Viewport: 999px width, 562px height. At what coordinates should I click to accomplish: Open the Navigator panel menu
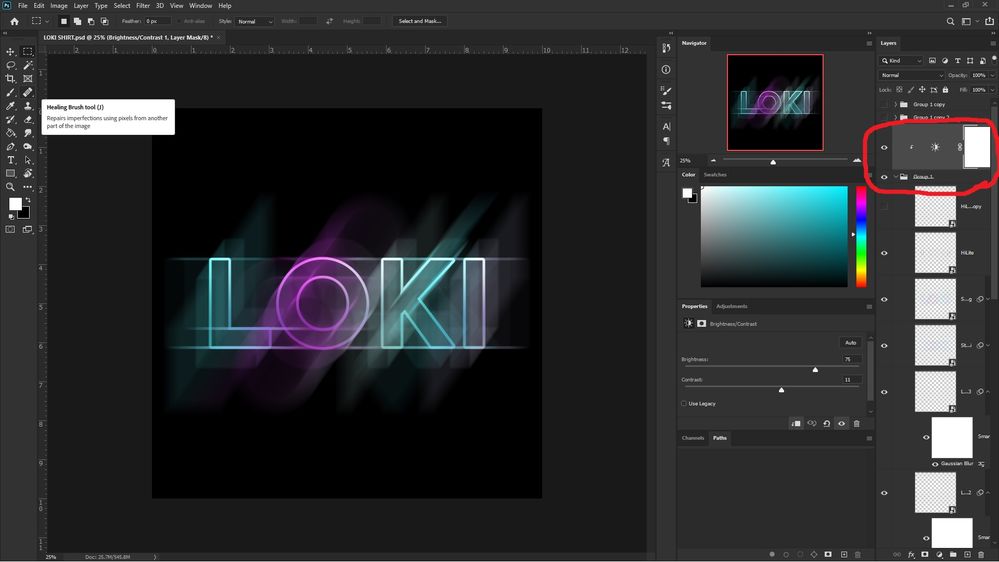pyautogui.click(x=869, y=43)
